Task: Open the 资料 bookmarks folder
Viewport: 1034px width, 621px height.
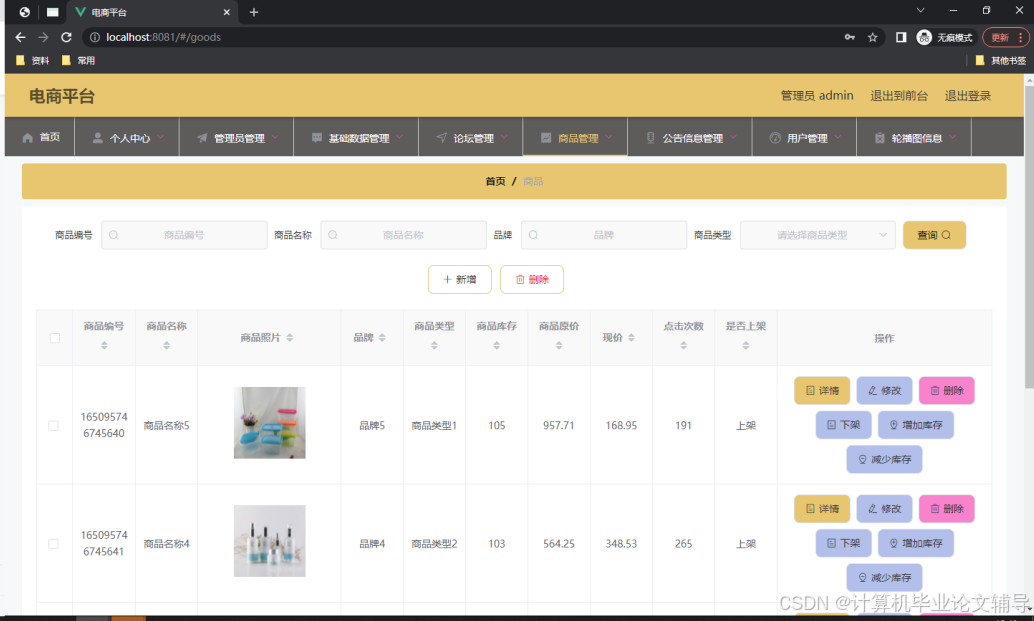Action: point(33,61)
